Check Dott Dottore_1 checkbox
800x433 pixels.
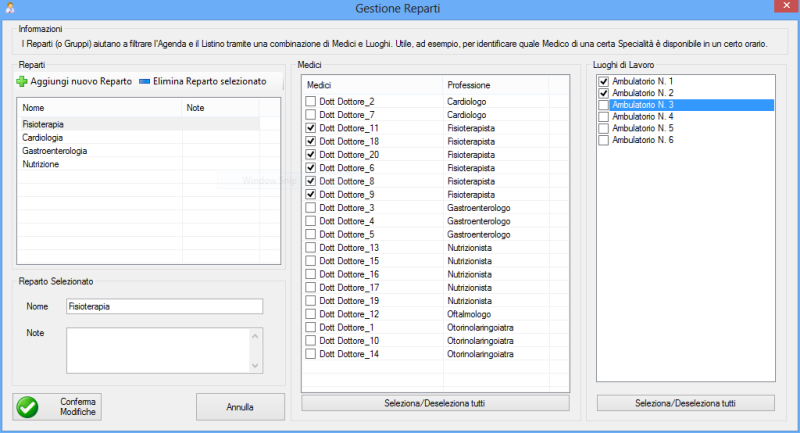pyautogui.click(x=311, y=327)
